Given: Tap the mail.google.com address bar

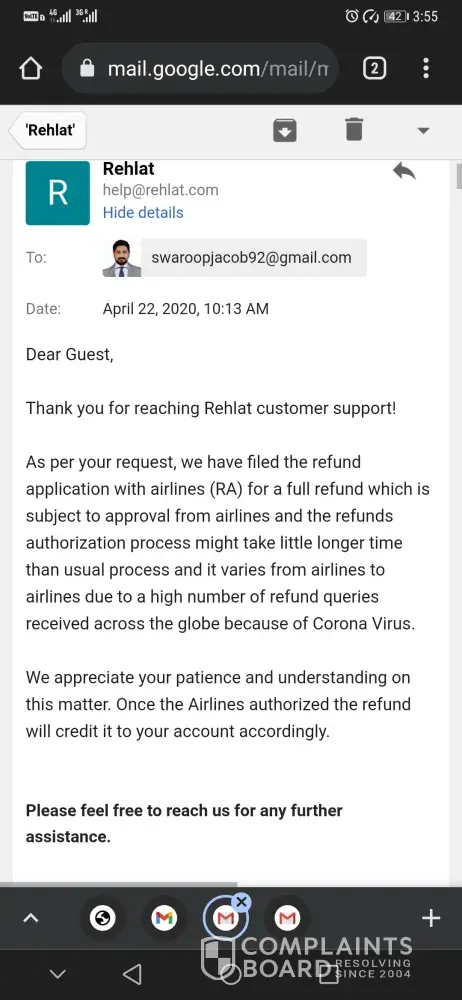Looking at the screenshot, I should (x=200, y=68).
